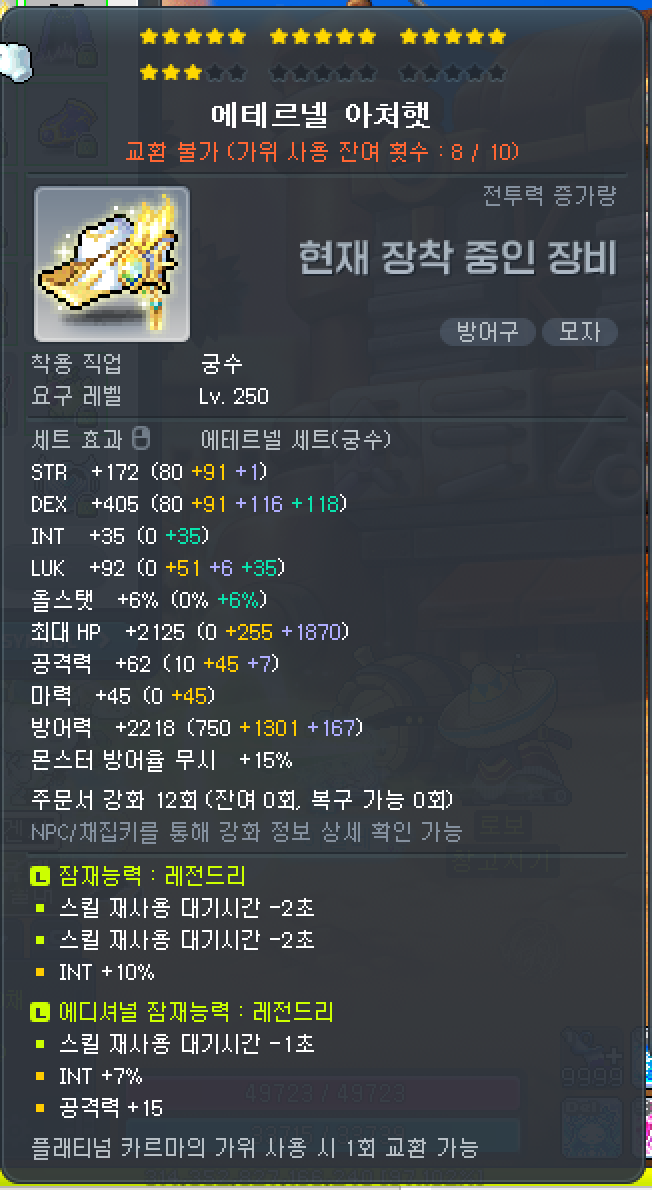Click the Eternal Archer Hat item icon
The height and width of the screenshot is (1190, 652).
pyautogui.click(x=112, y=264)
